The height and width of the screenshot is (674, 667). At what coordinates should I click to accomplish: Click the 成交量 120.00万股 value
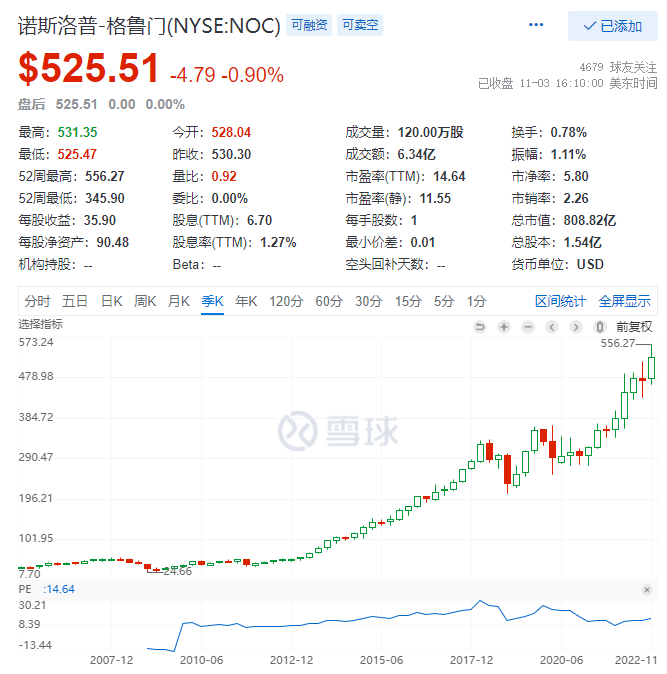coord(431,132)
